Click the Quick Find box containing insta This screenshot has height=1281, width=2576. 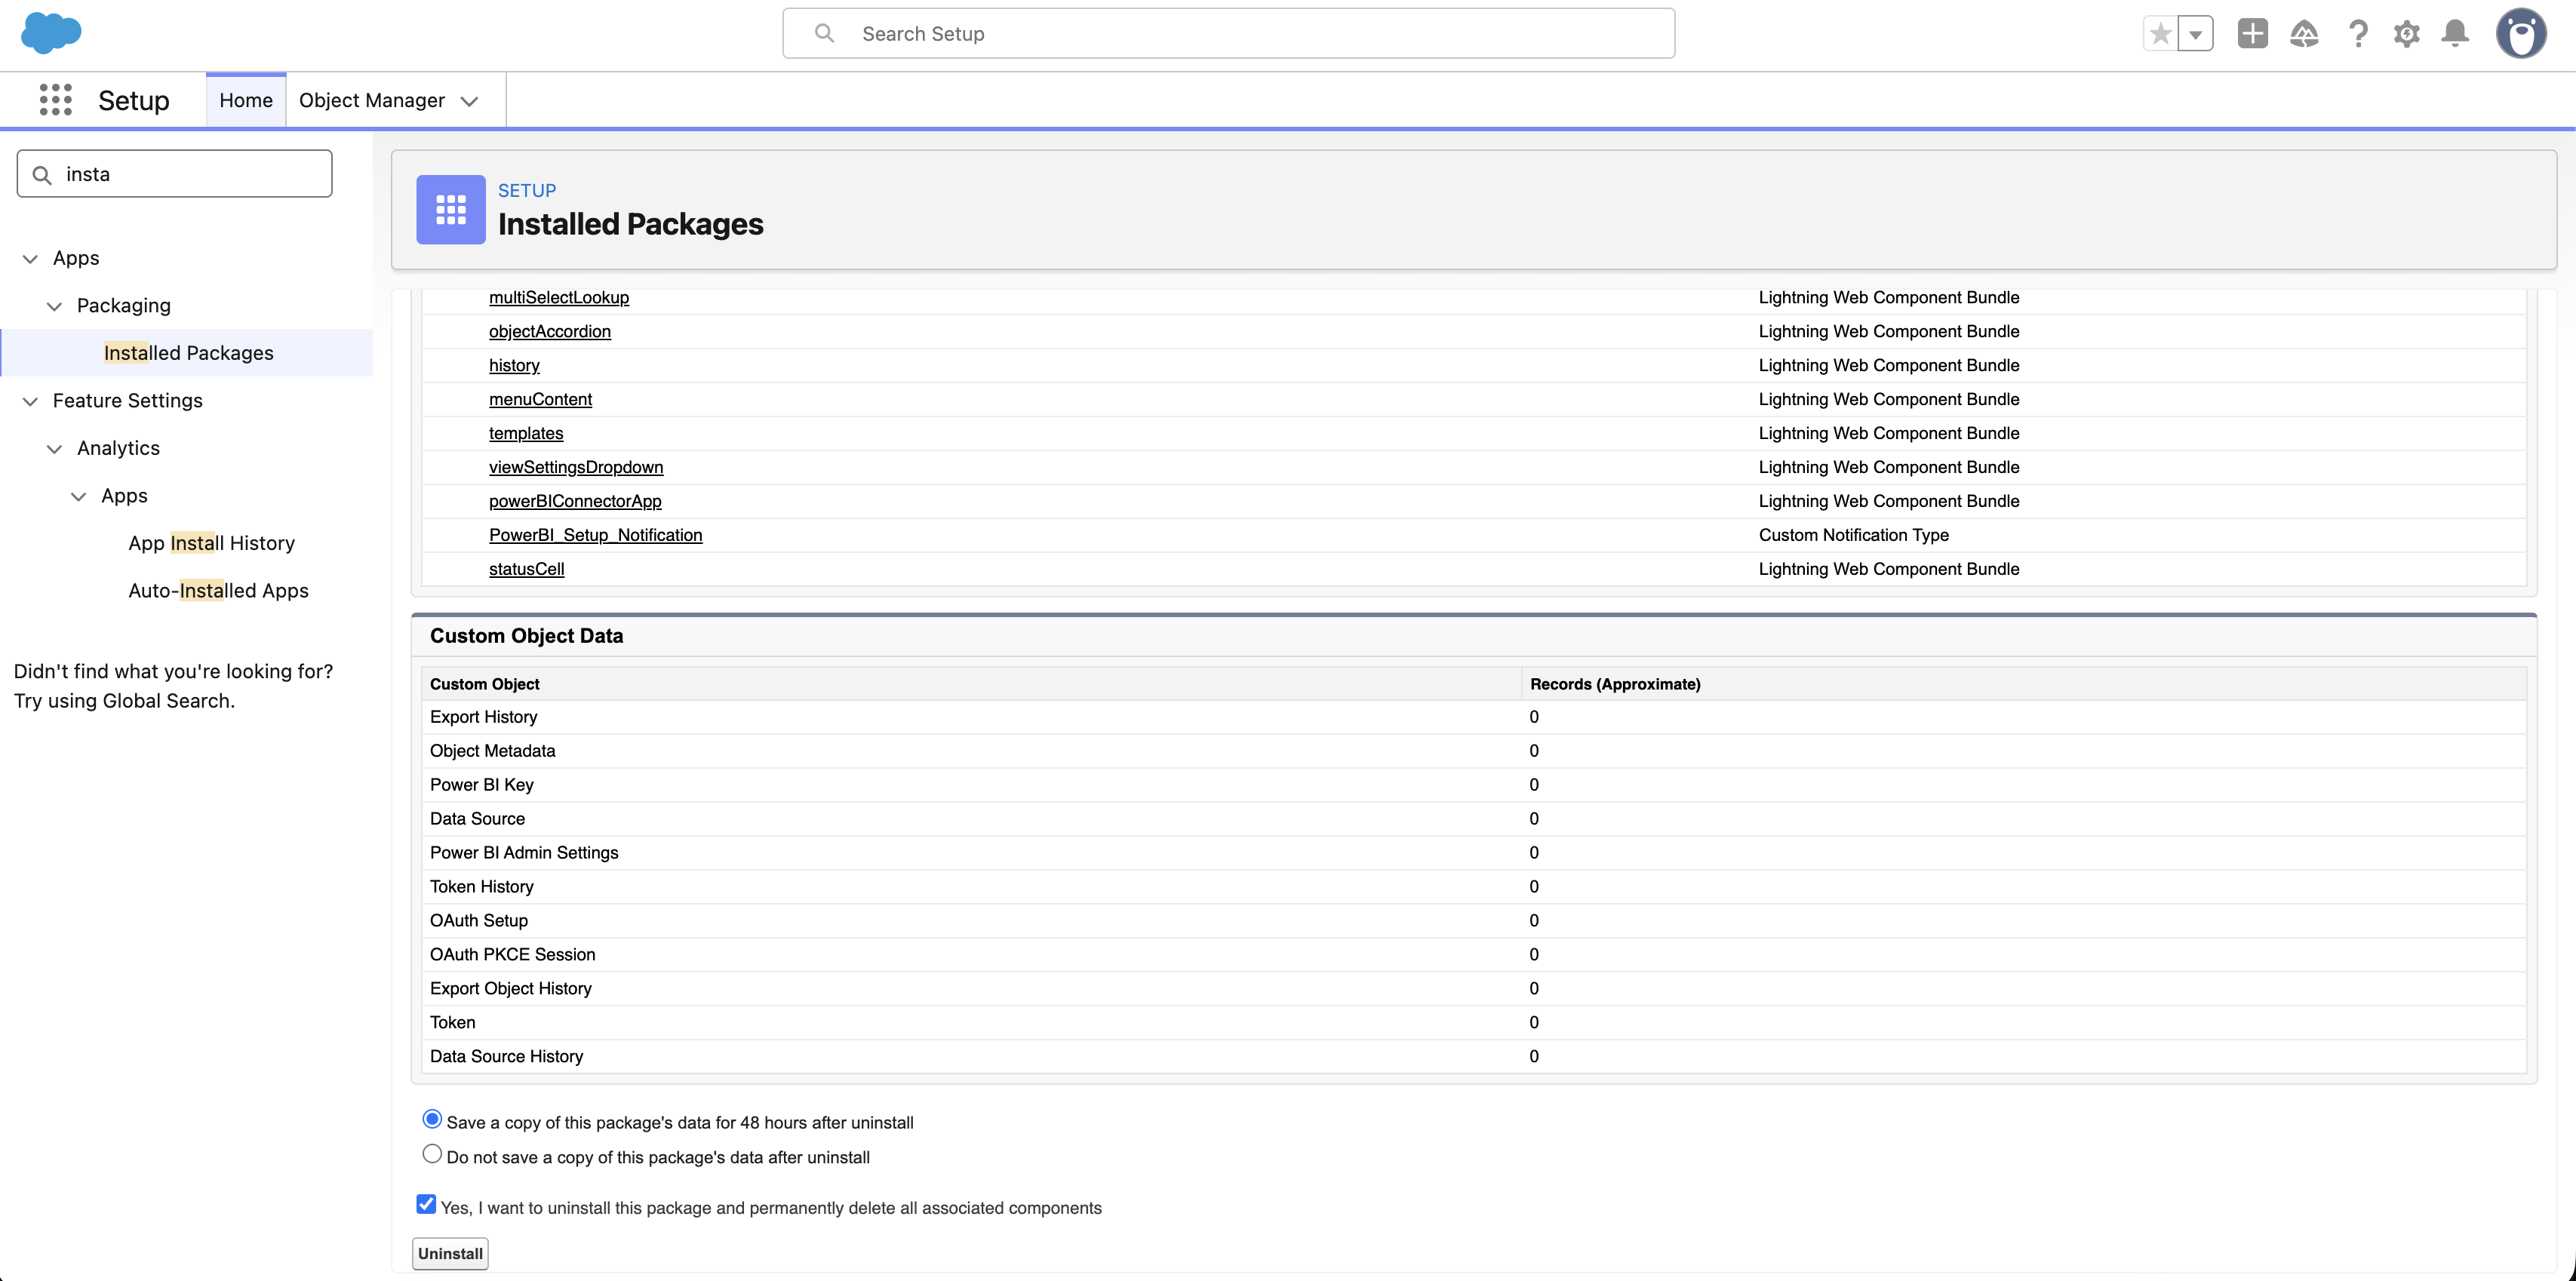point(174,174)
